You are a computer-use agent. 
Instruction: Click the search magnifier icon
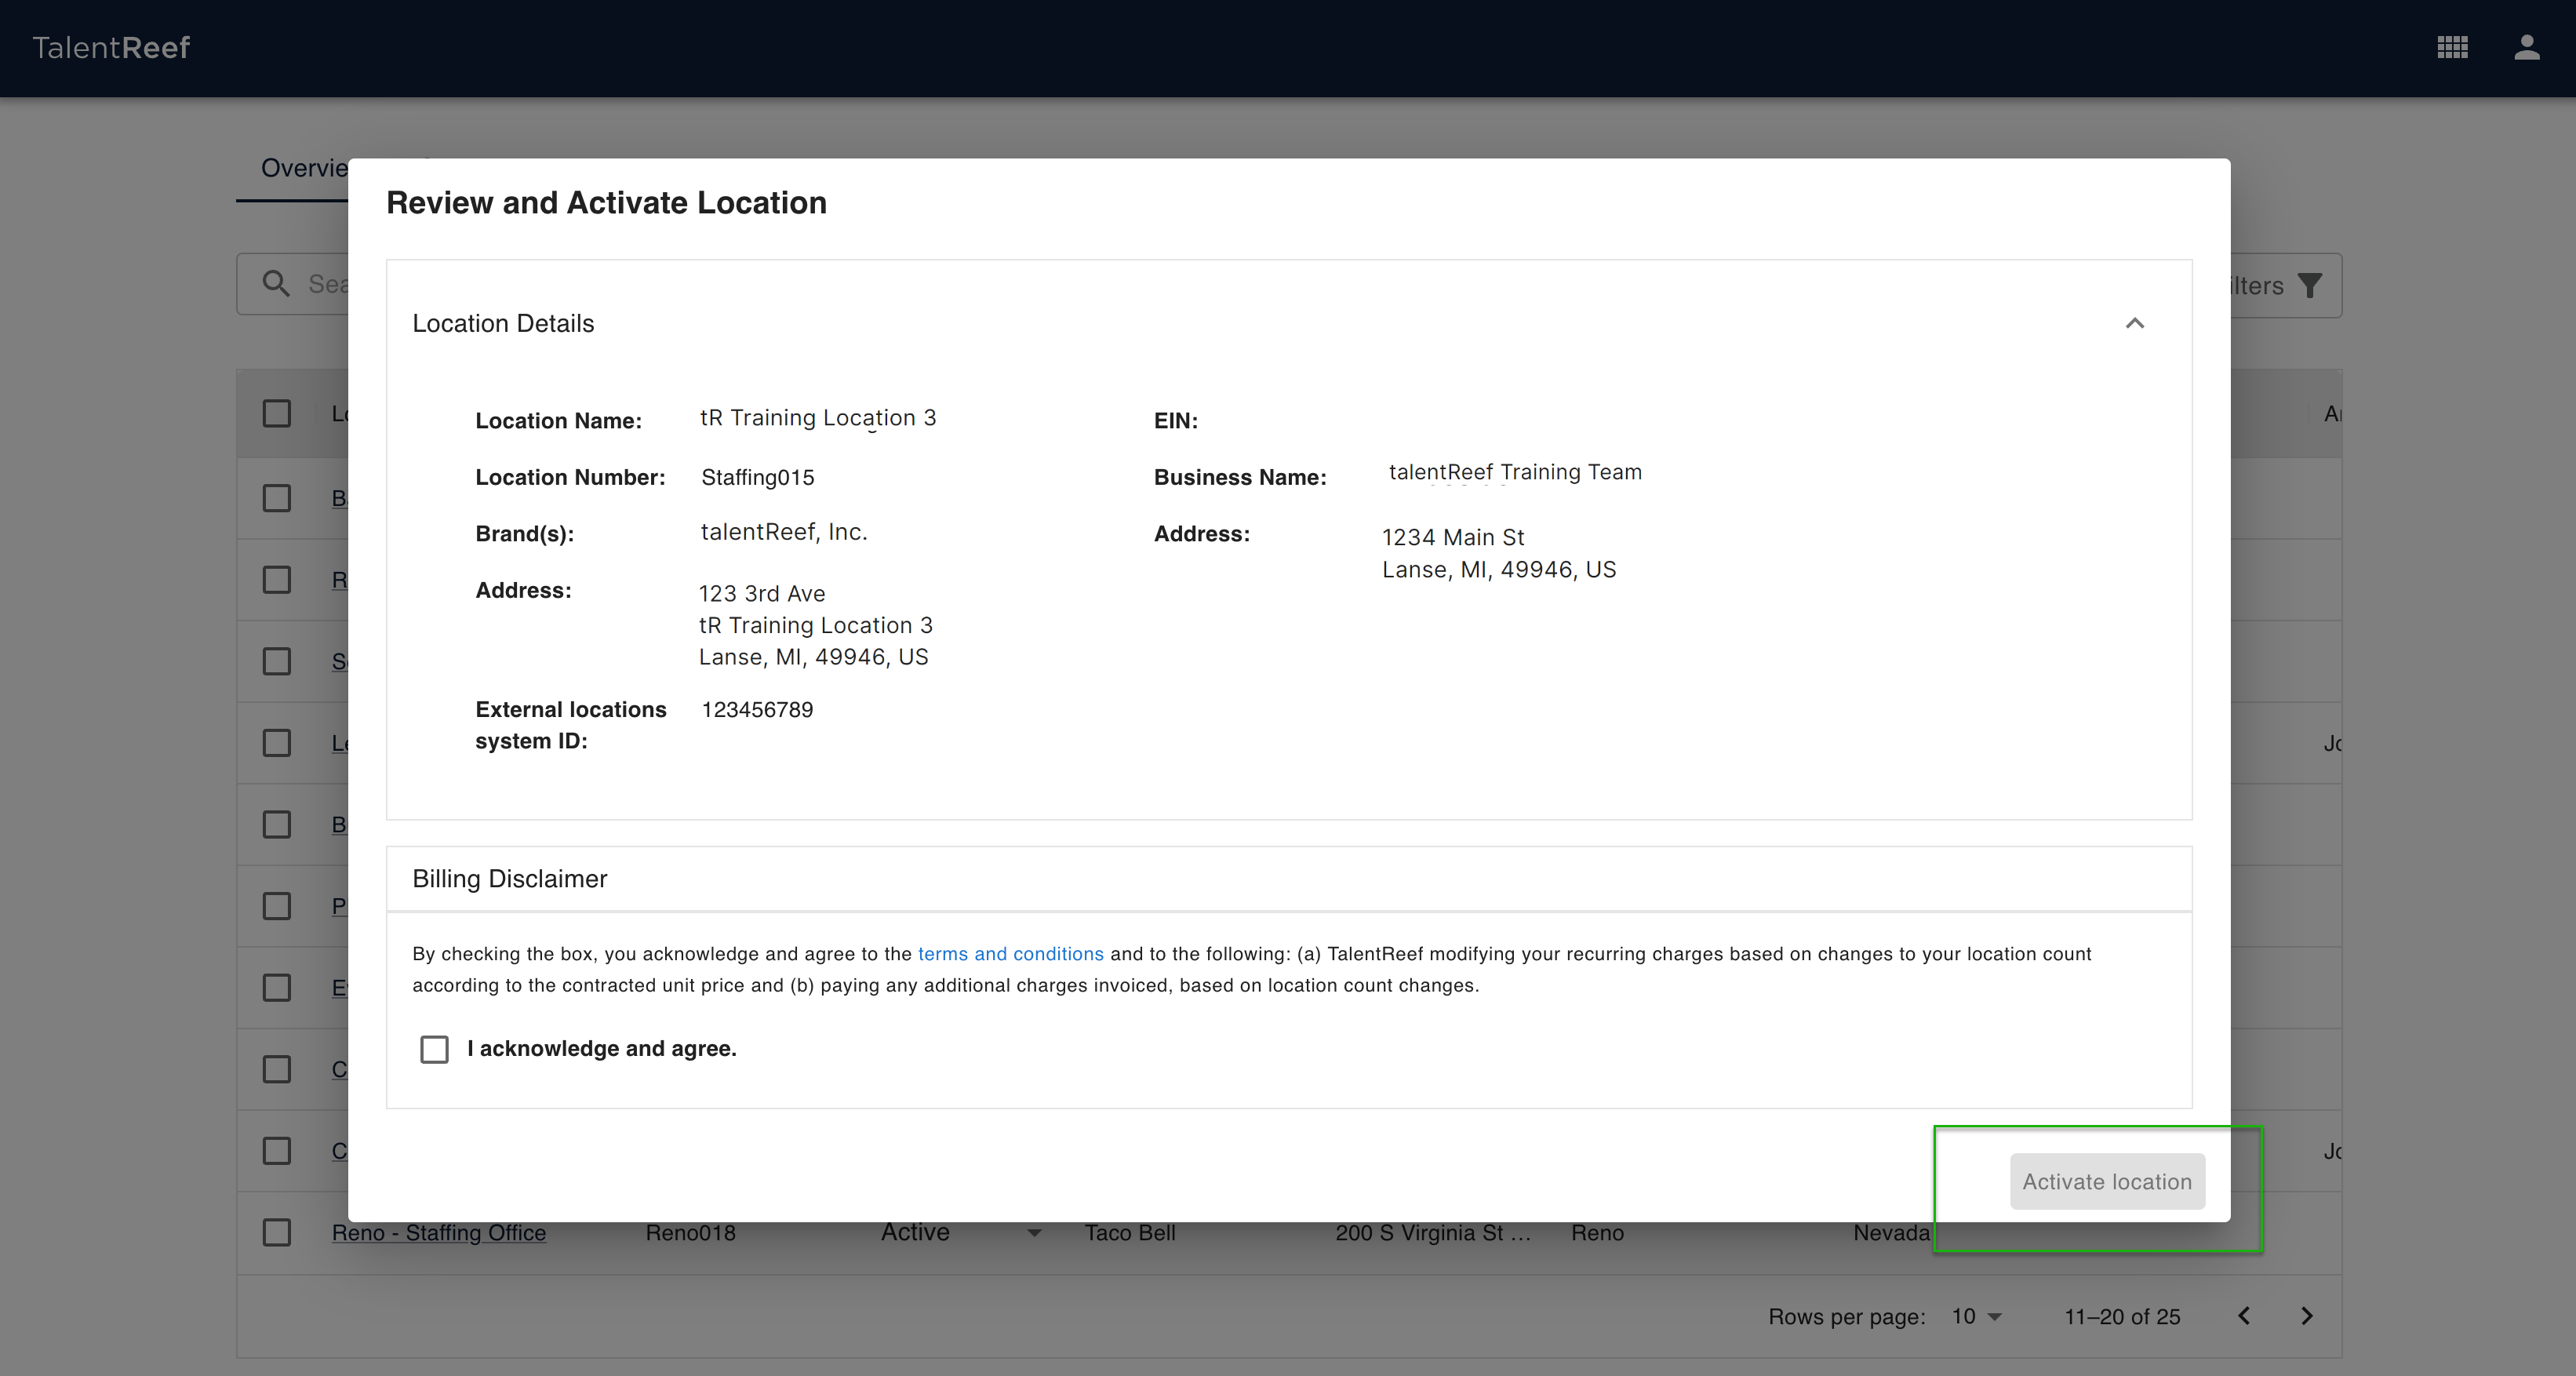[276, 284]
